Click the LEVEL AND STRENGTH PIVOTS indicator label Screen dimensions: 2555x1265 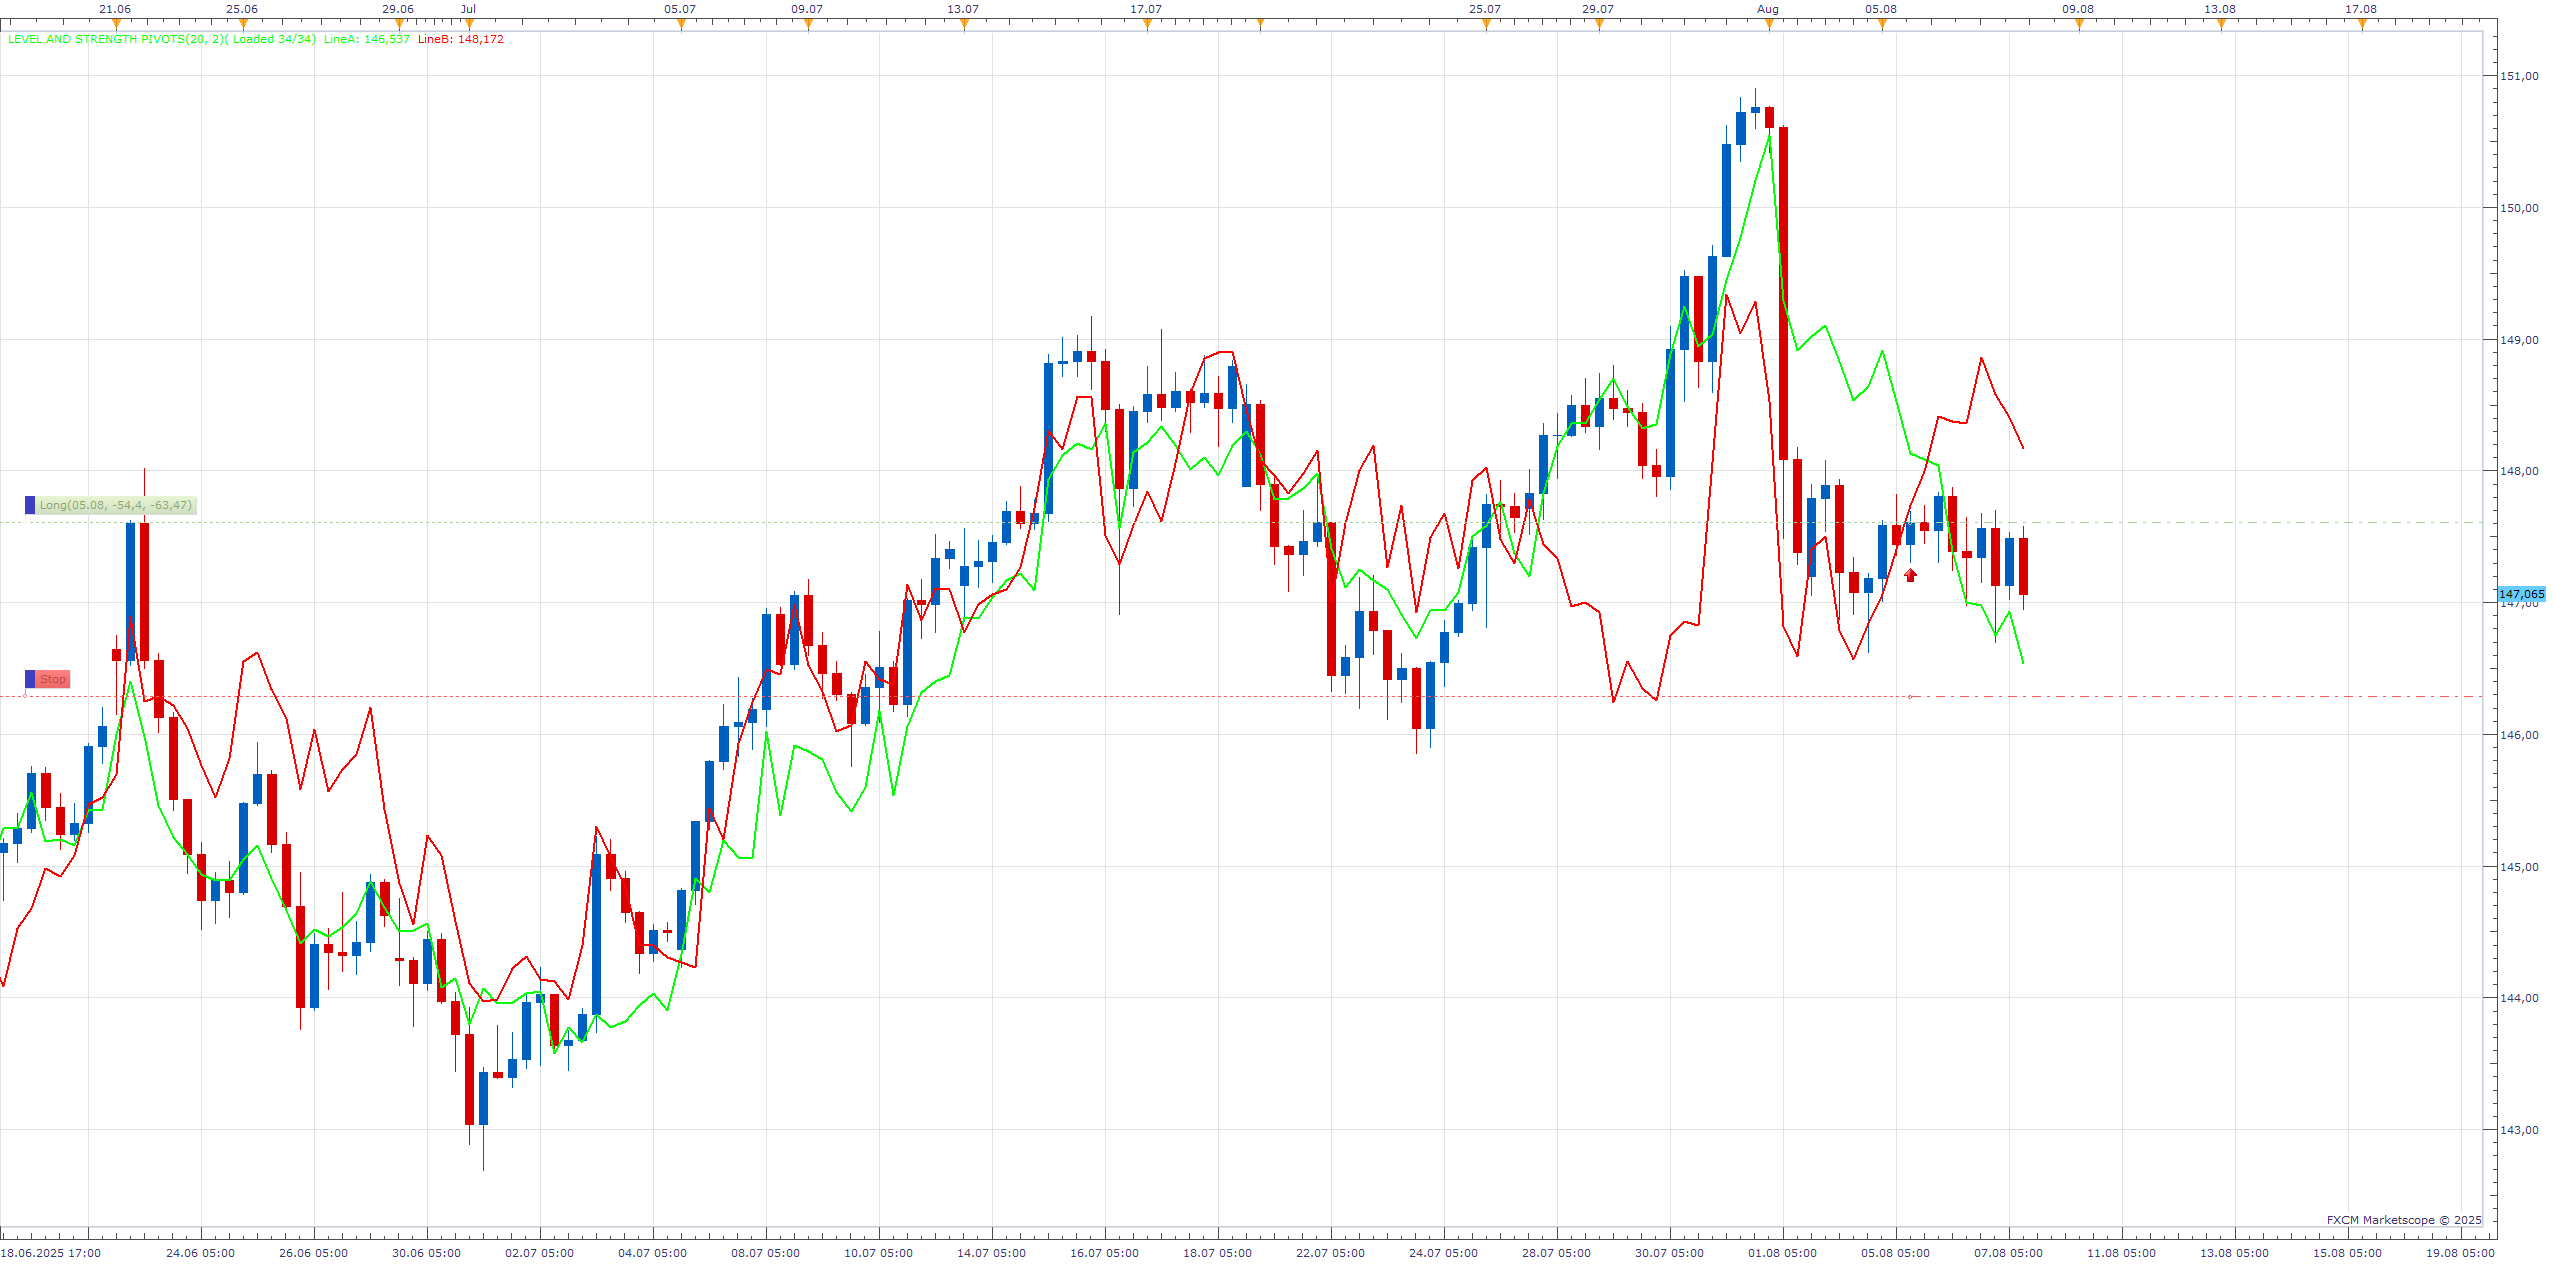tap(162, 40)
